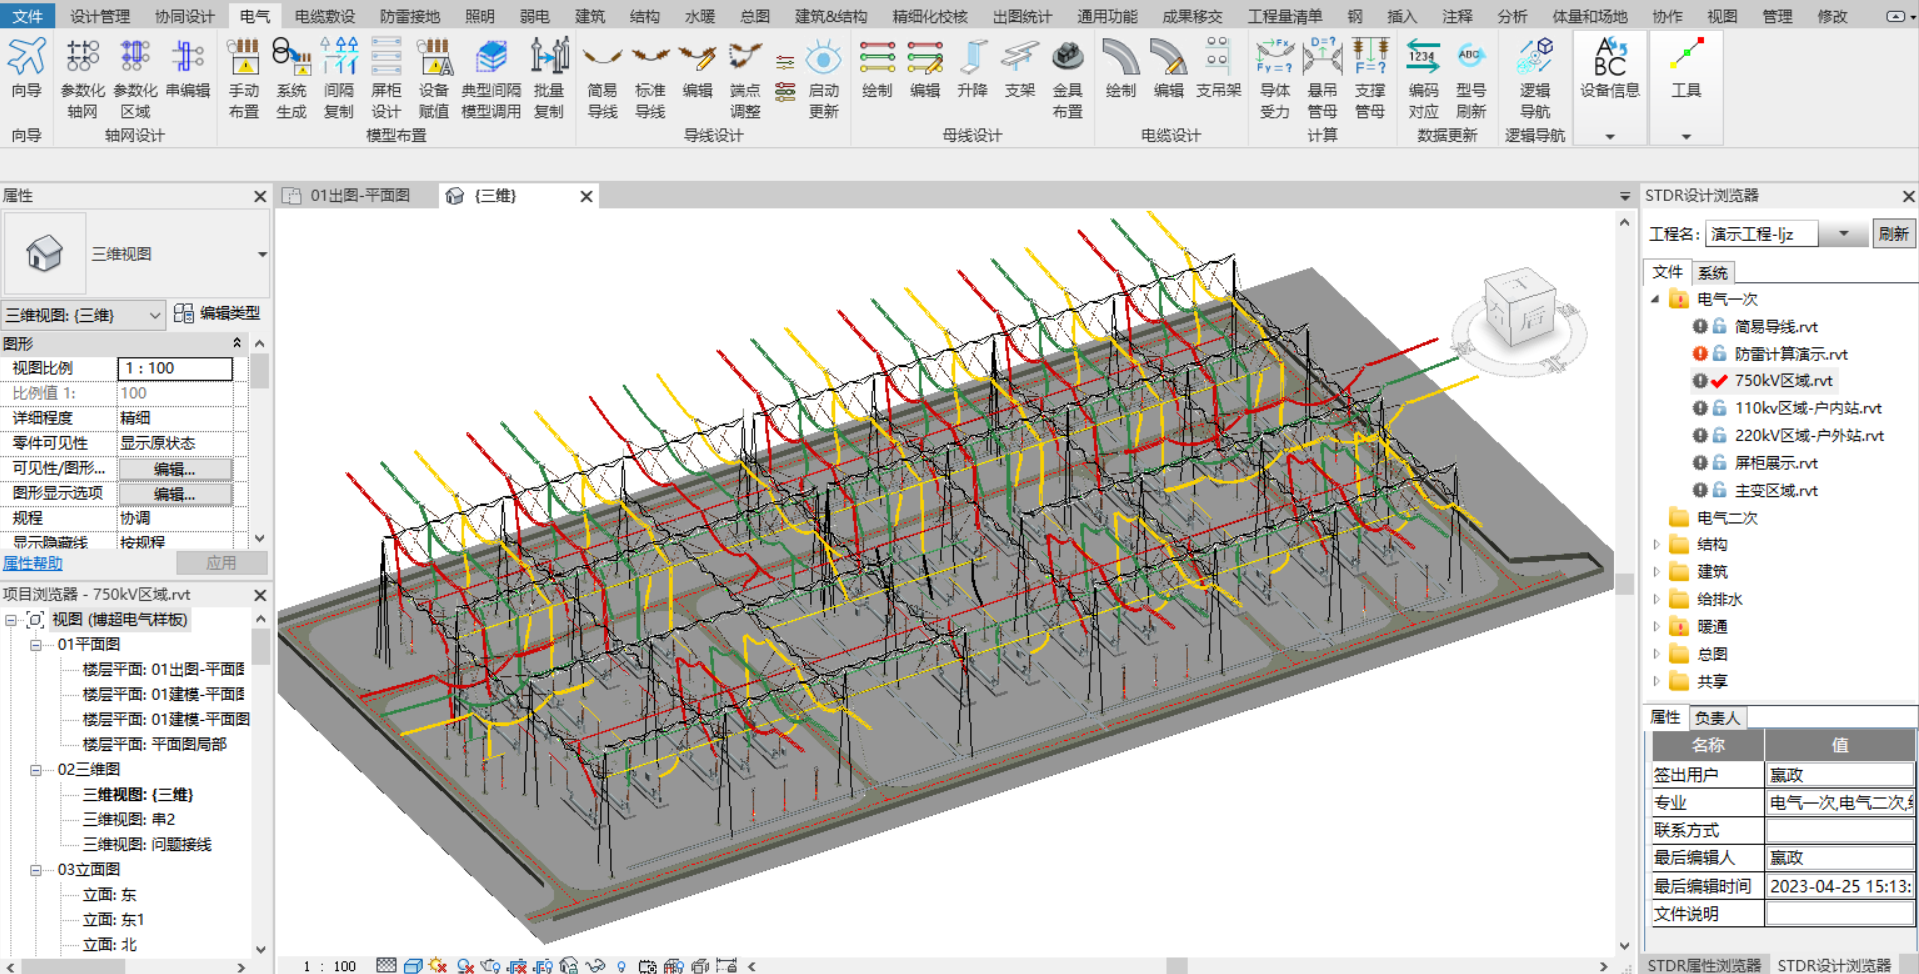Image resolution: width=1919 pixels, height=974 pixels.
Task: Expand 暖通 folder in STDR browser
Action: tap(1656, 627)
